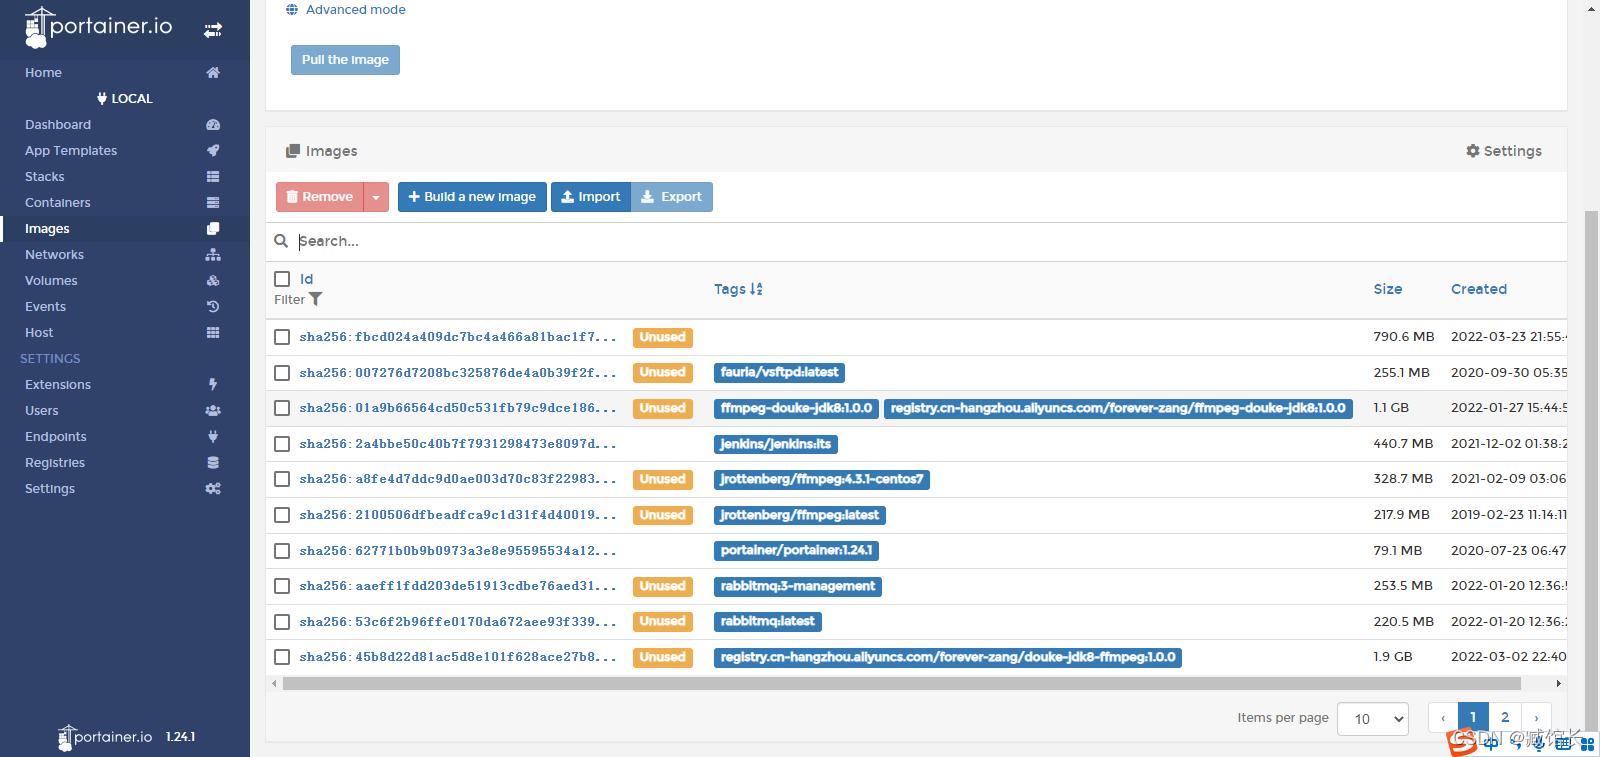The width and height of the screenshot is (1600, 757).
Task: Go to Networks in sidebar
Action: 55,254
